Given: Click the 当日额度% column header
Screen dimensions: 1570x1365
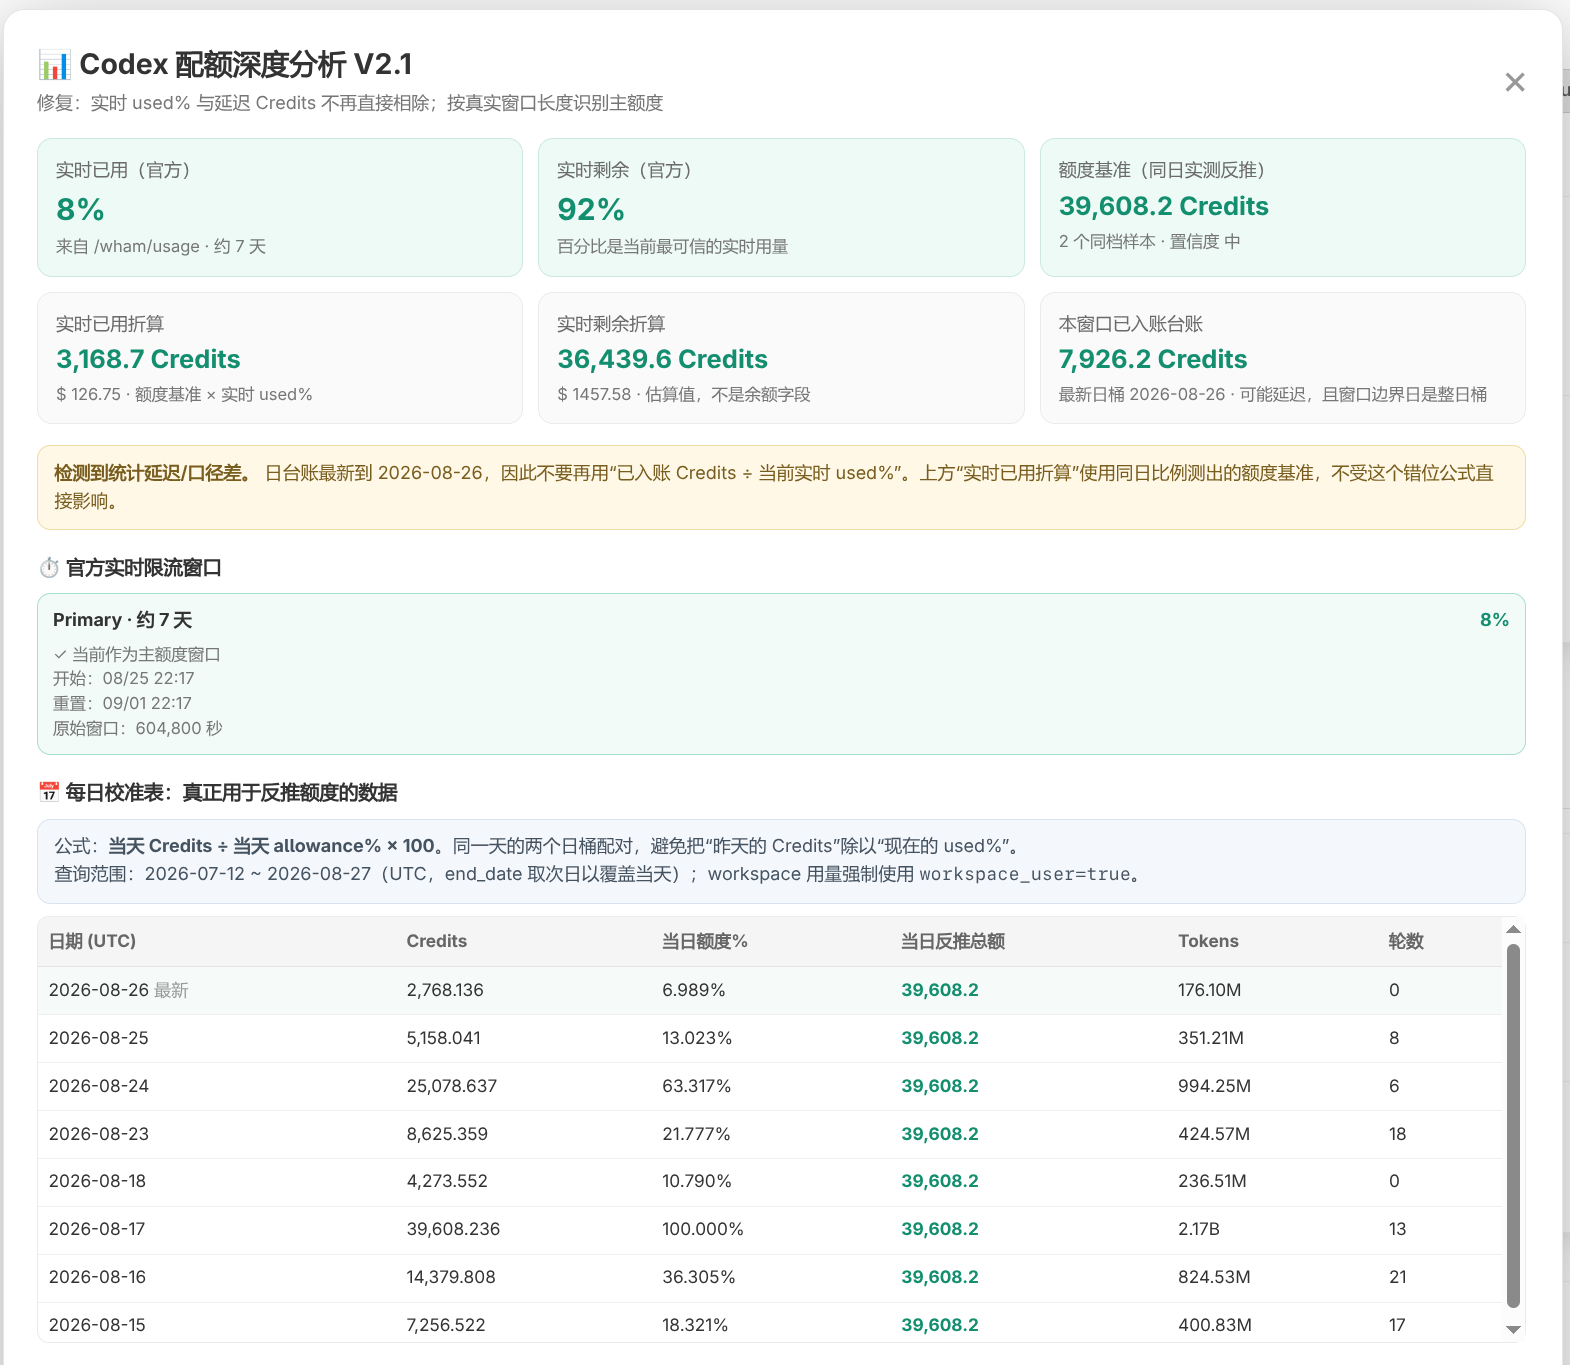Looking at the screenshot, I should pyautogui.click(x=705, y=941).
